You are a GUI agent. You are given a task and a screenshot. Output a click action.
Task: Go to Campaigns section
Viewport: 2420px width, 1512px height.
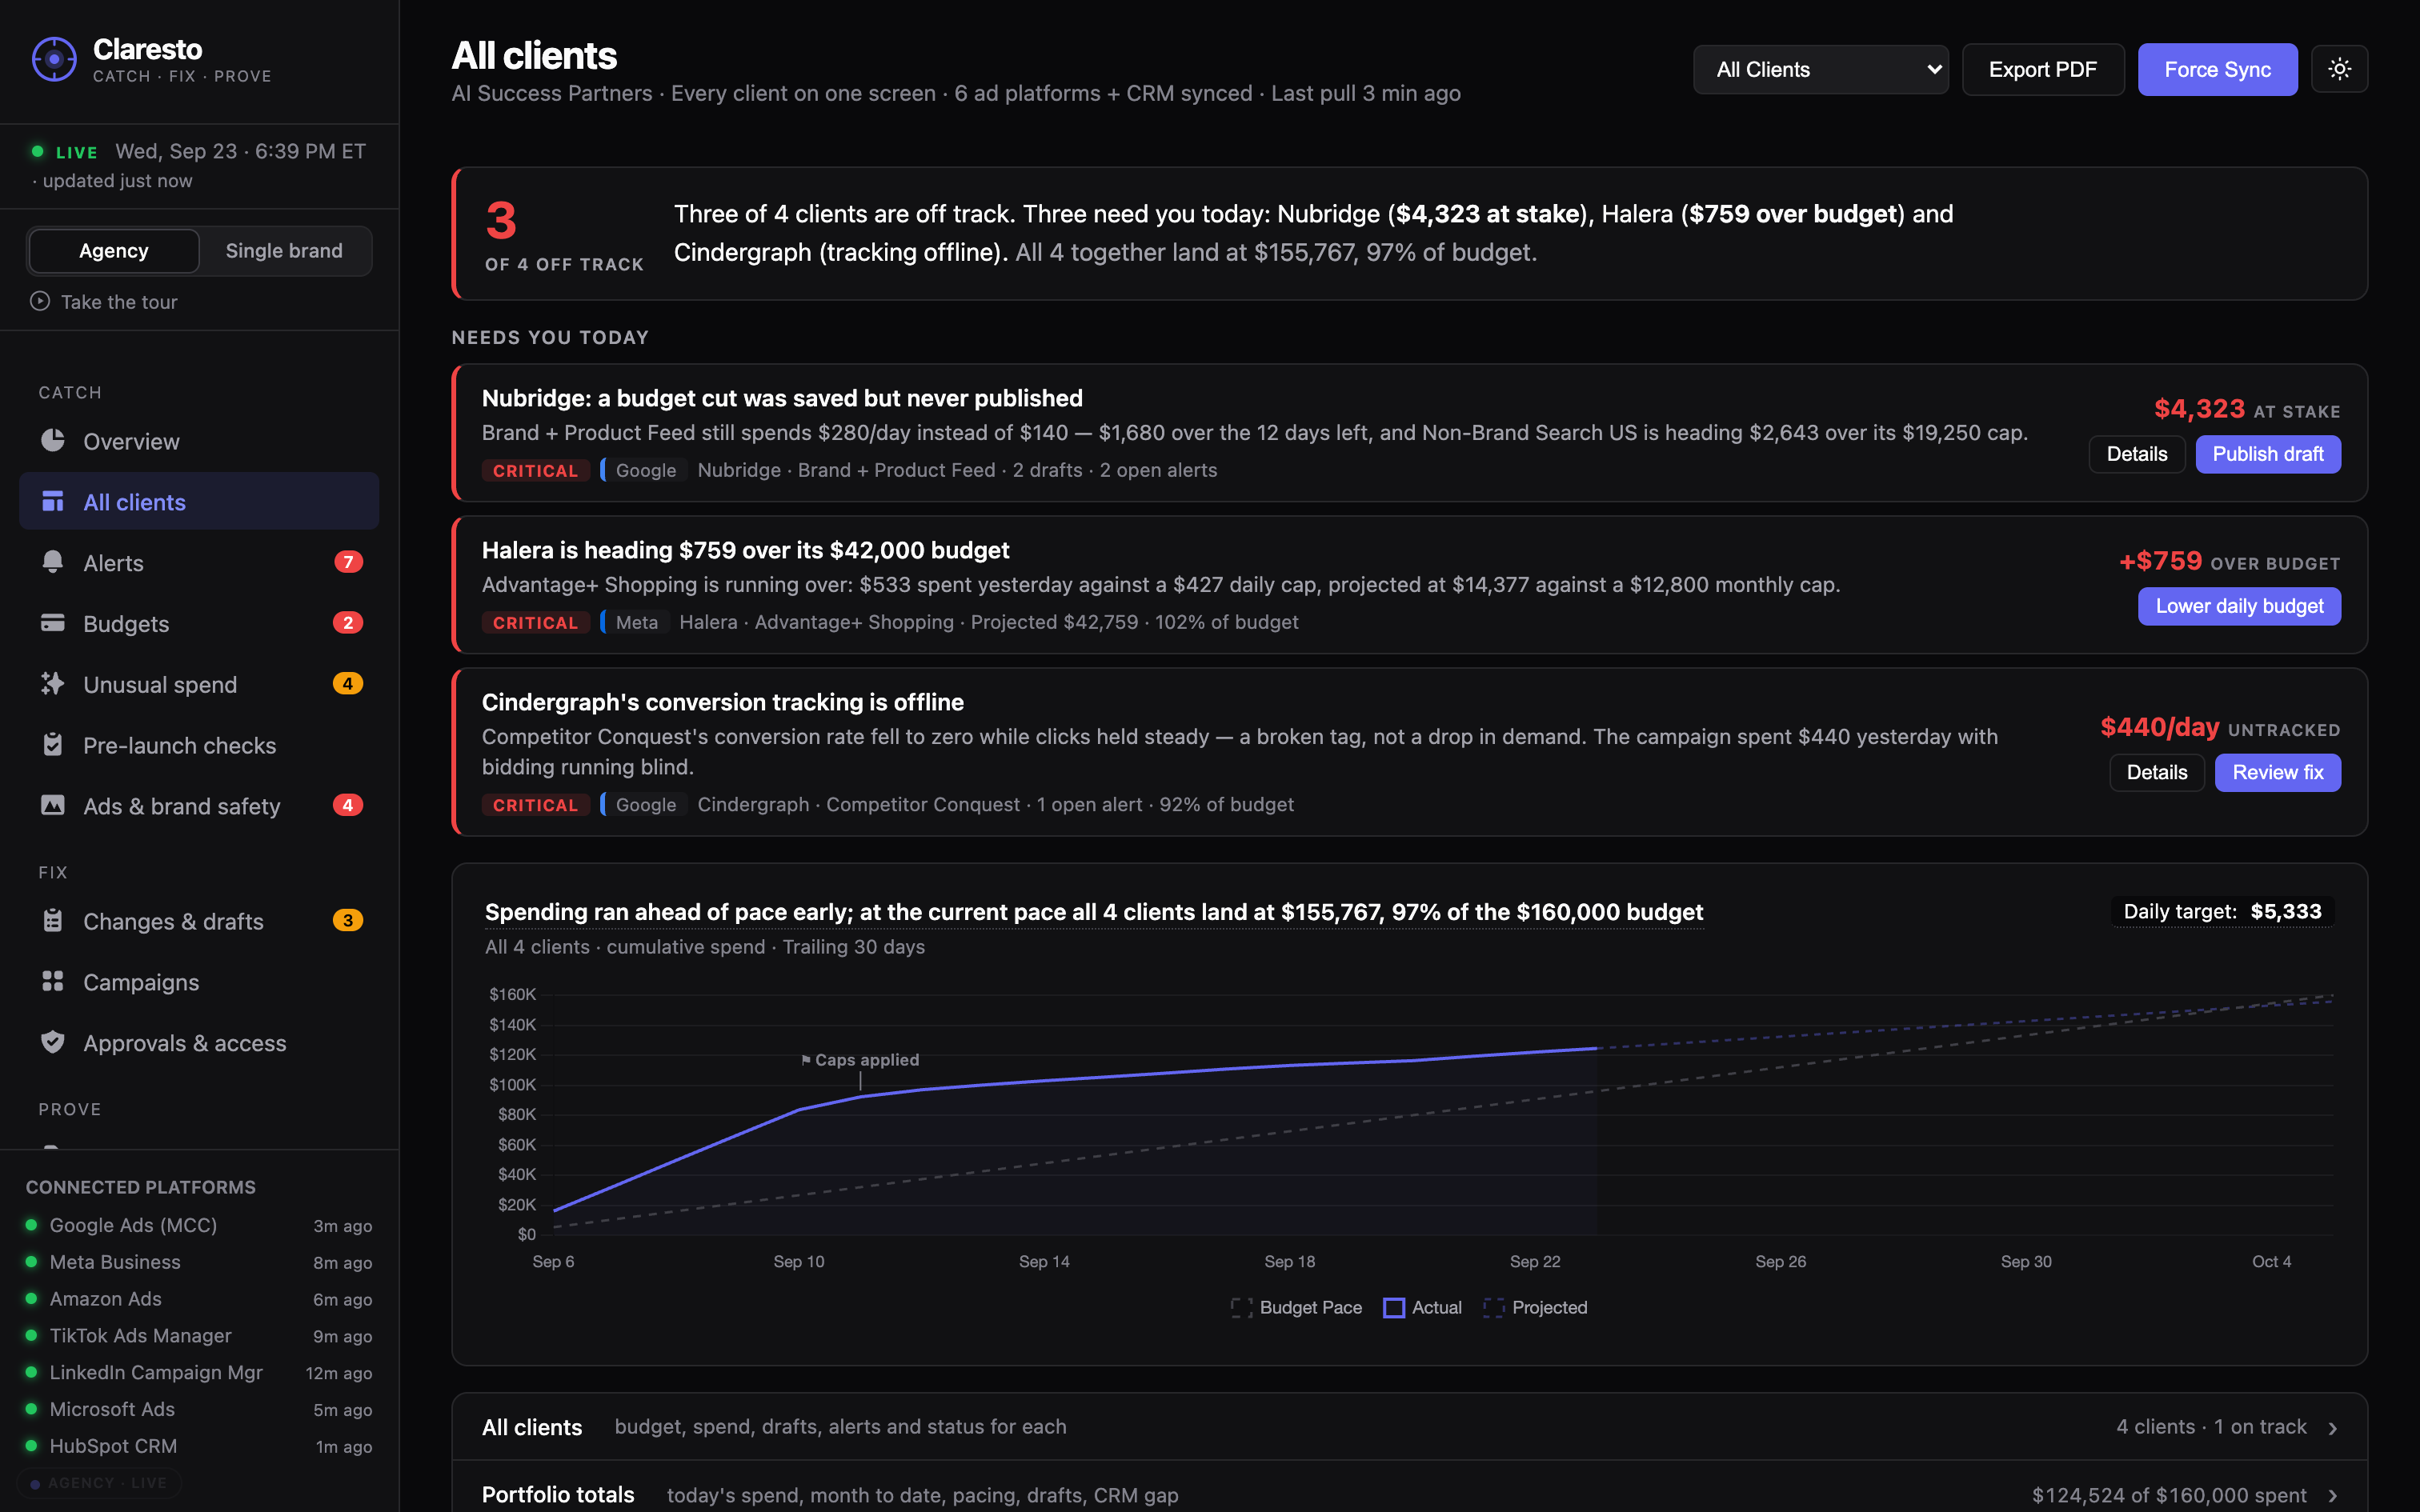point(199,982)
